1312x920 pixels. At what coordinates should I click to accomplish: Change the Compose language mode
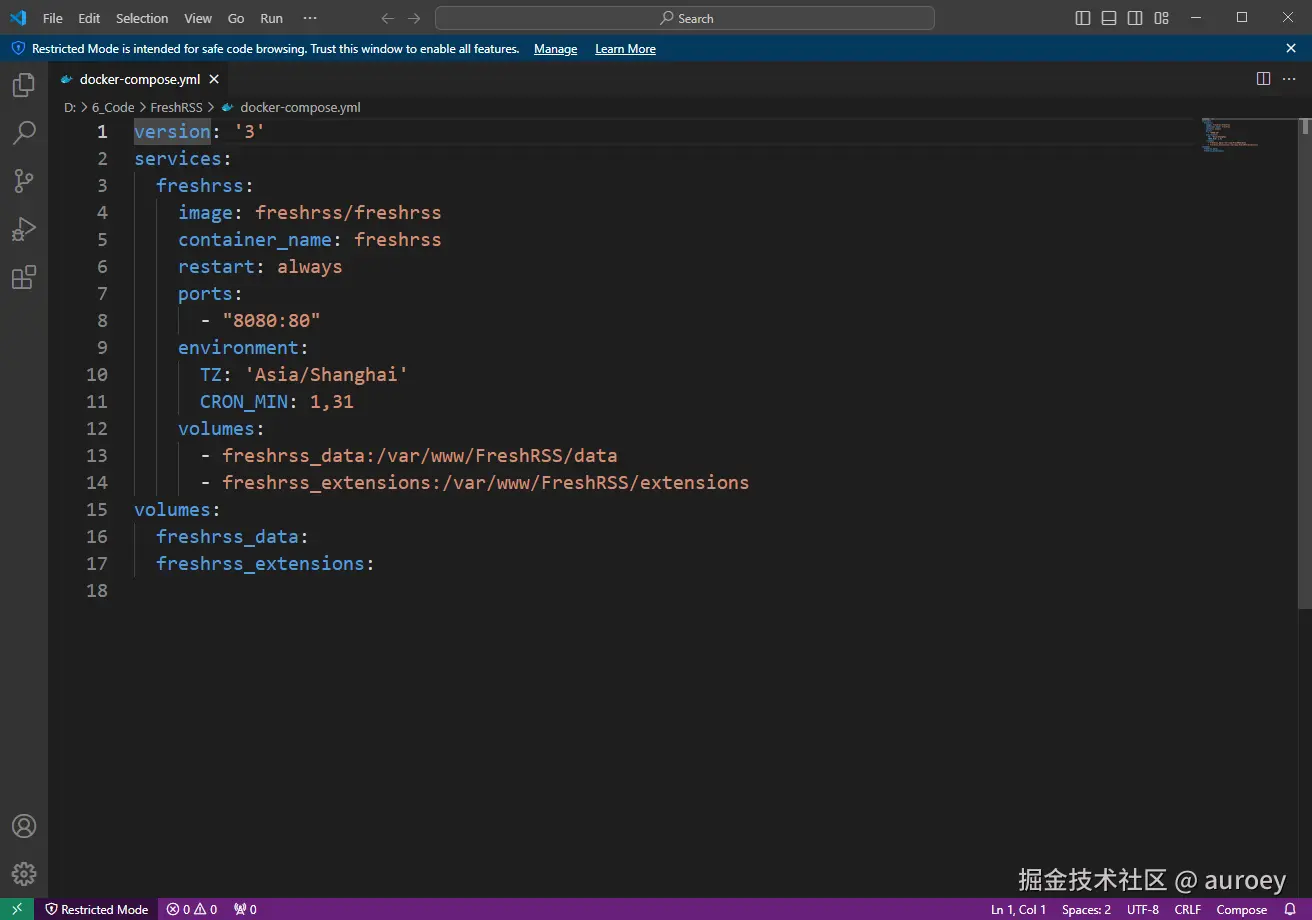(1242, 909)
